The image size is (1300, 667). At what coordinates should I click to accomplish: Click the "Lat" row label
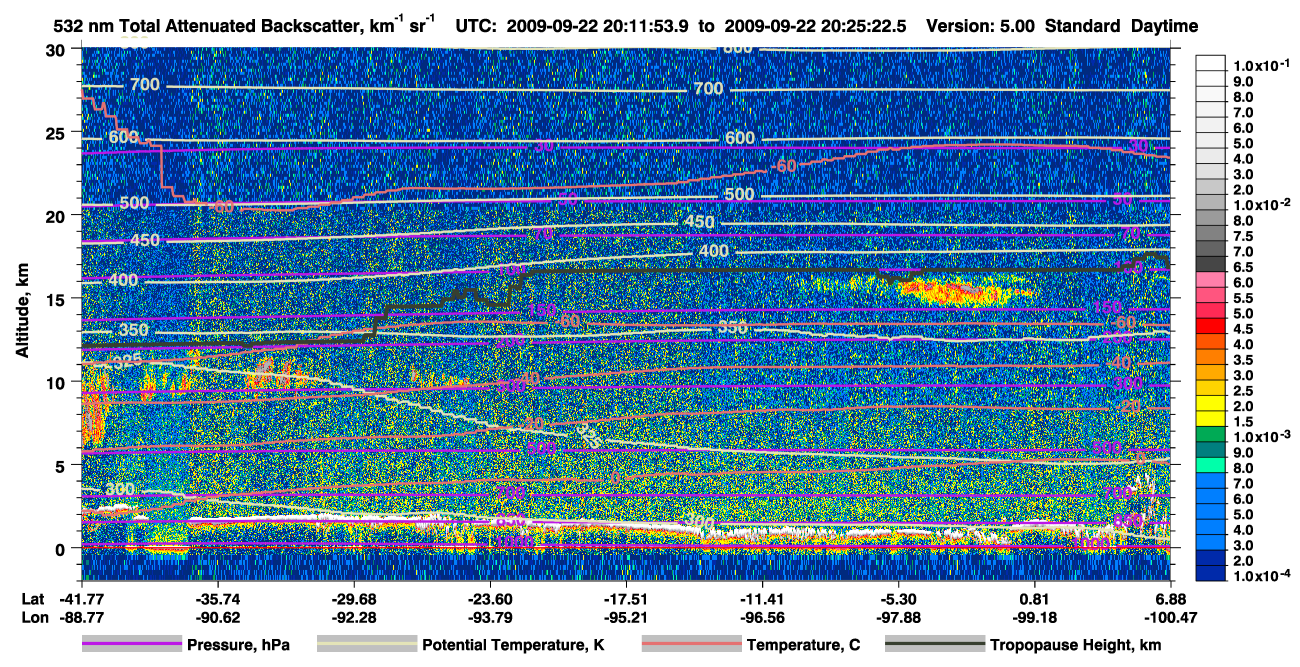click(32, 597)
